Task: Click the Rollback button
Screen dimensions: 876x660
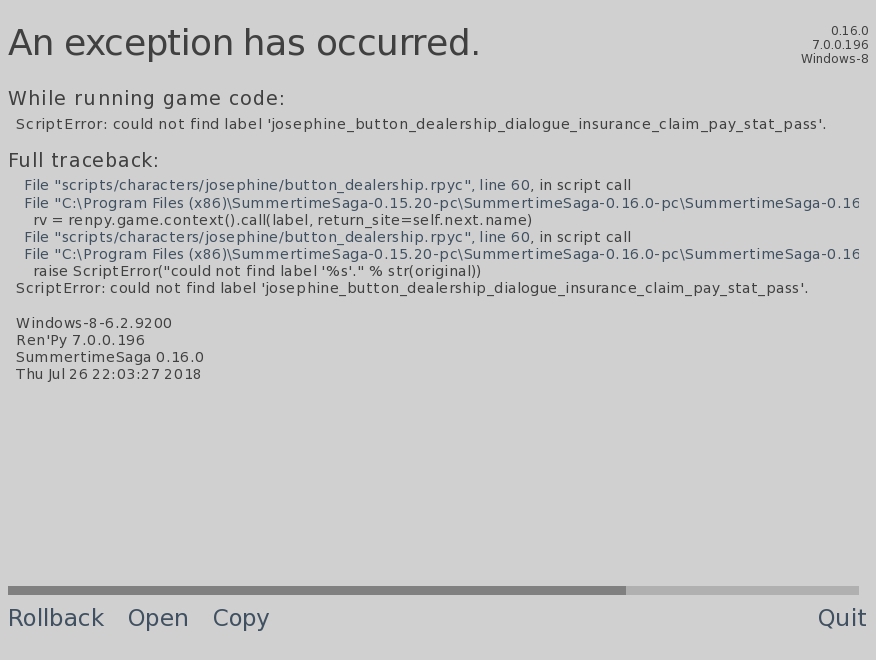Action: 56,618
